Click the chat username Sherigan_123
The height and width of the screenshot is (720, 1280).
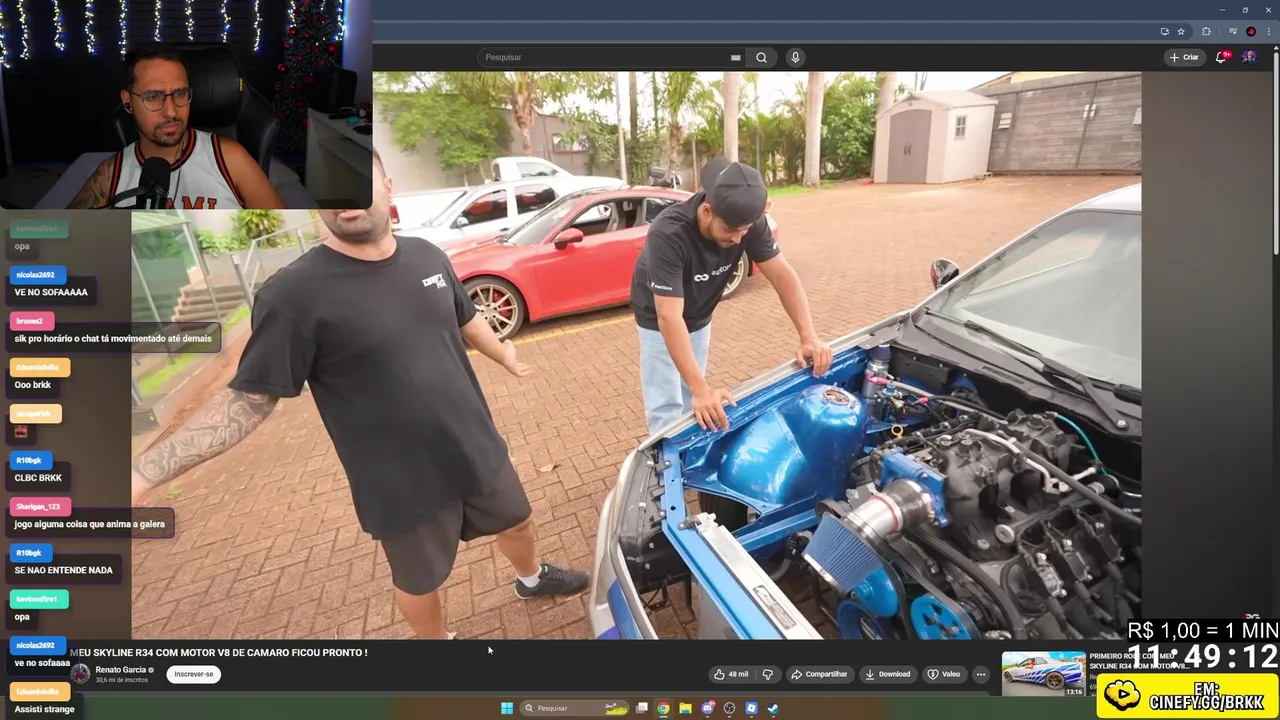tap(38, 507)
